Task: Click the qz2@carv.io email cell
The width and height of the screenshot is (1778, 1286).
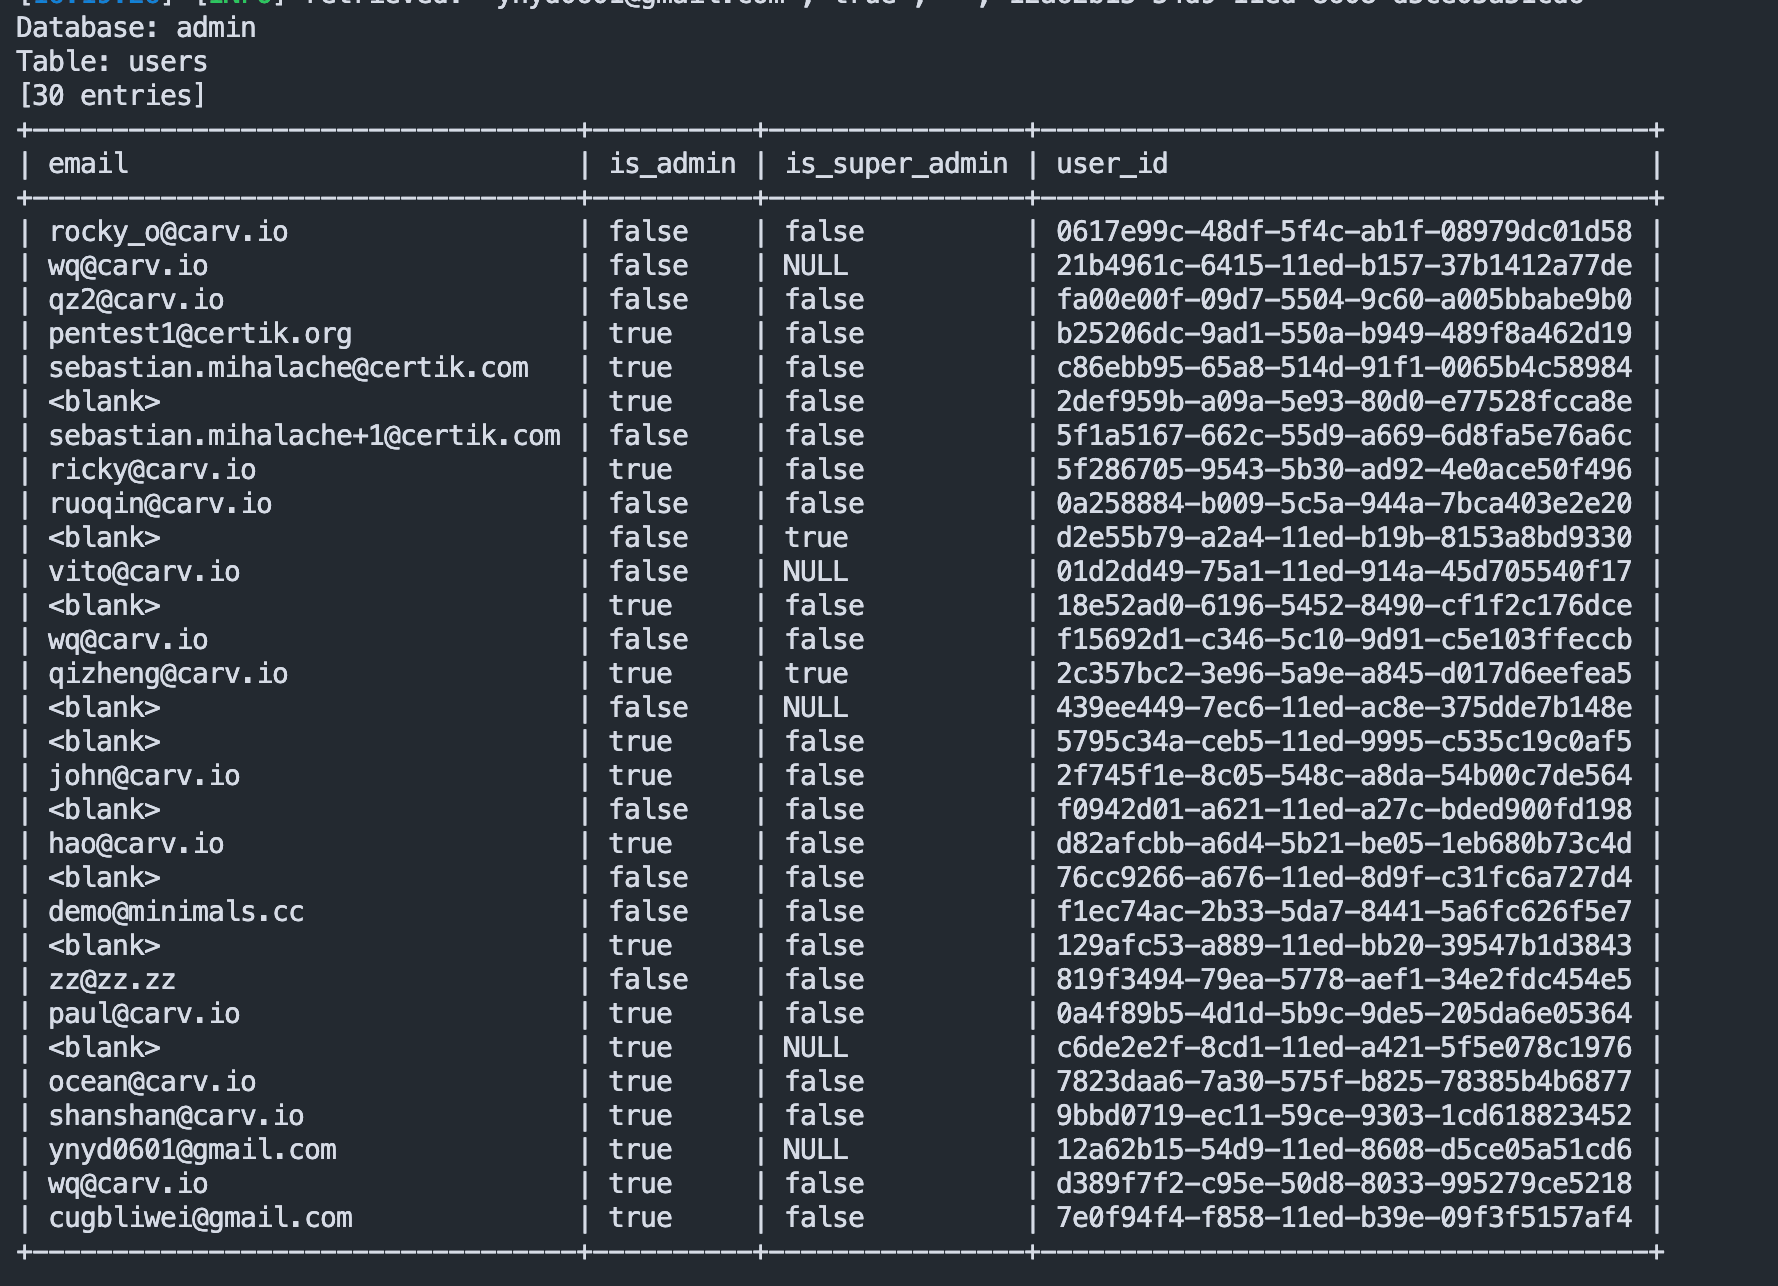Action: point(136,300)
